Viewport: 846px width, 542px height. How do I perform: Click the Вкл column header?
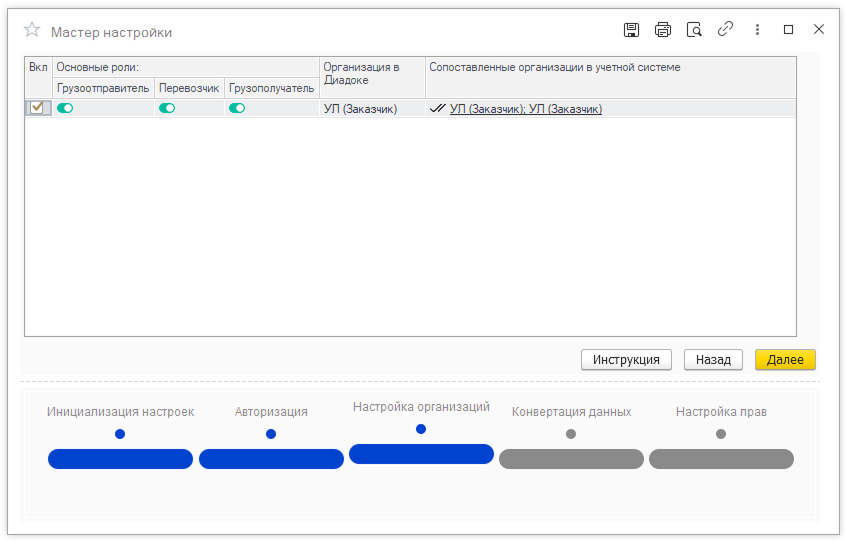pyautogui.click(x=38, y=78)
